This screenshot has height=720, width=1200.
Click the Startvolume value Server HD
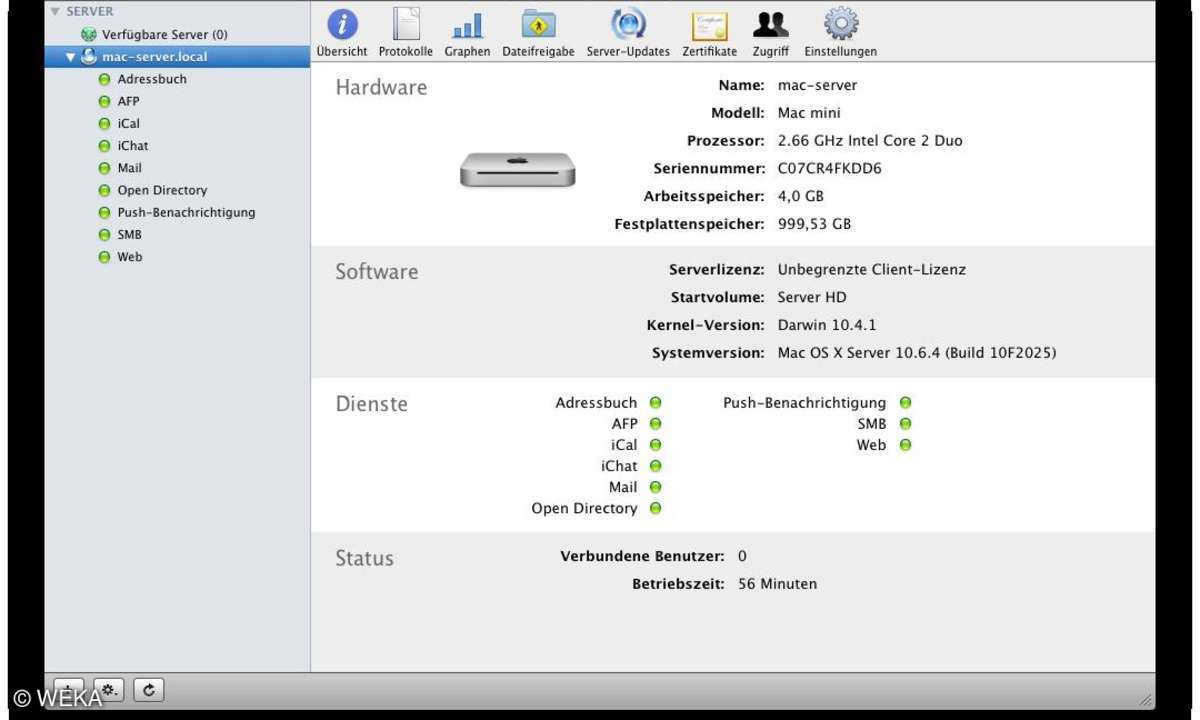[x=812, y=297]
